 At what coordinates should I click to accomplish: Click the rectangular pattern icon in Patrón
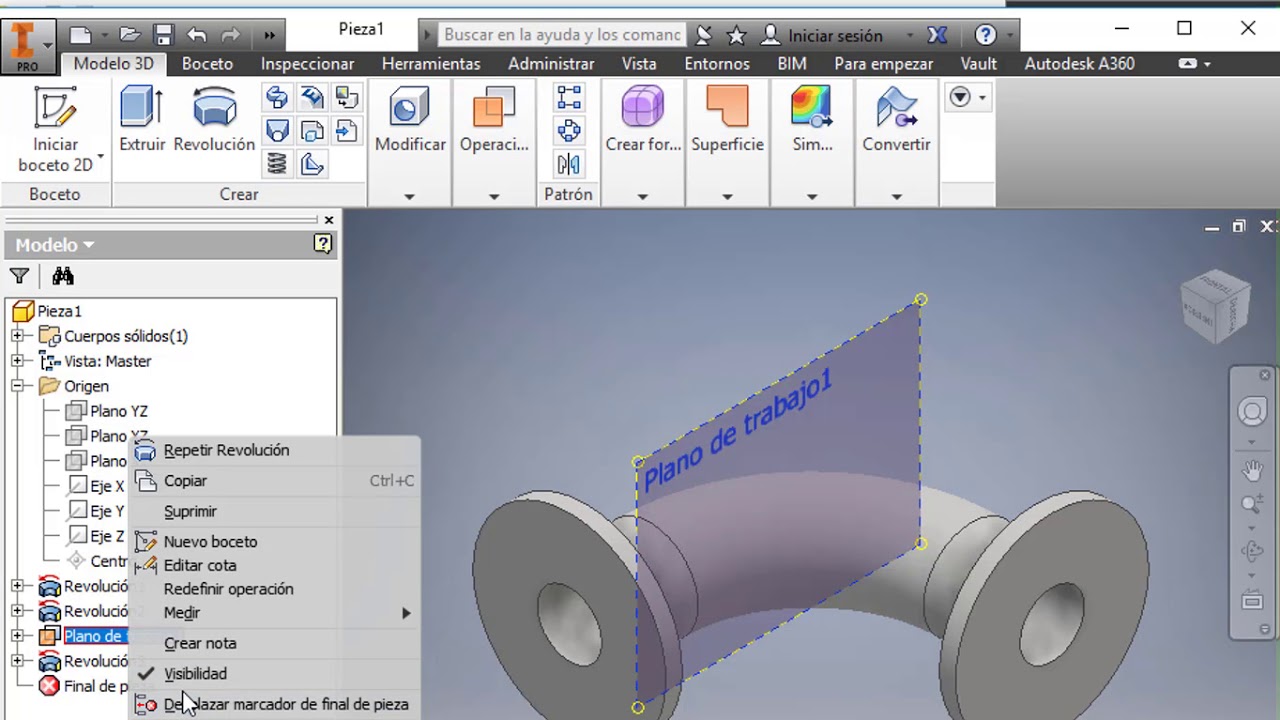[x=569, y=97]
